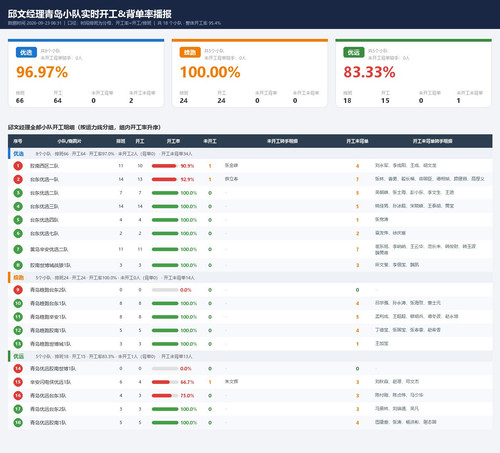Click the green rank 6 badge
The image size is (500, 453).
(18, 233)
